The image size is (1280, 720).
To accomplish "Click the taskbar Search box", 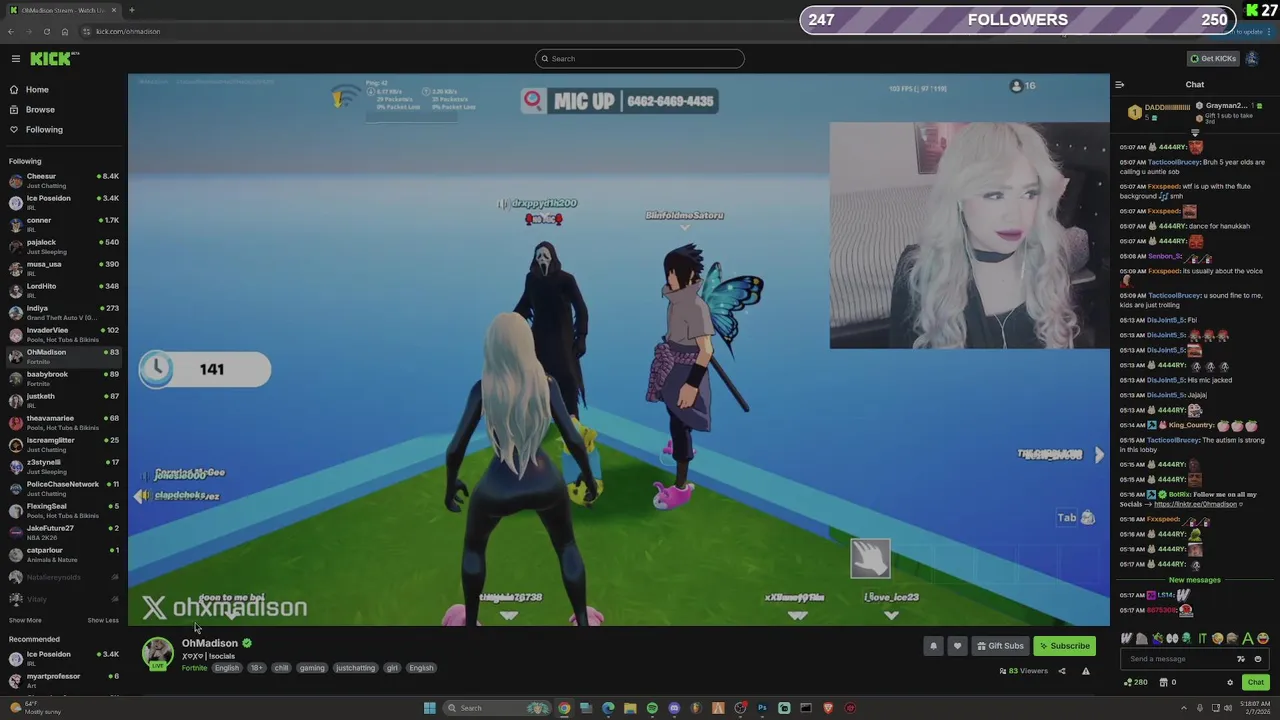I will point(497,708).
